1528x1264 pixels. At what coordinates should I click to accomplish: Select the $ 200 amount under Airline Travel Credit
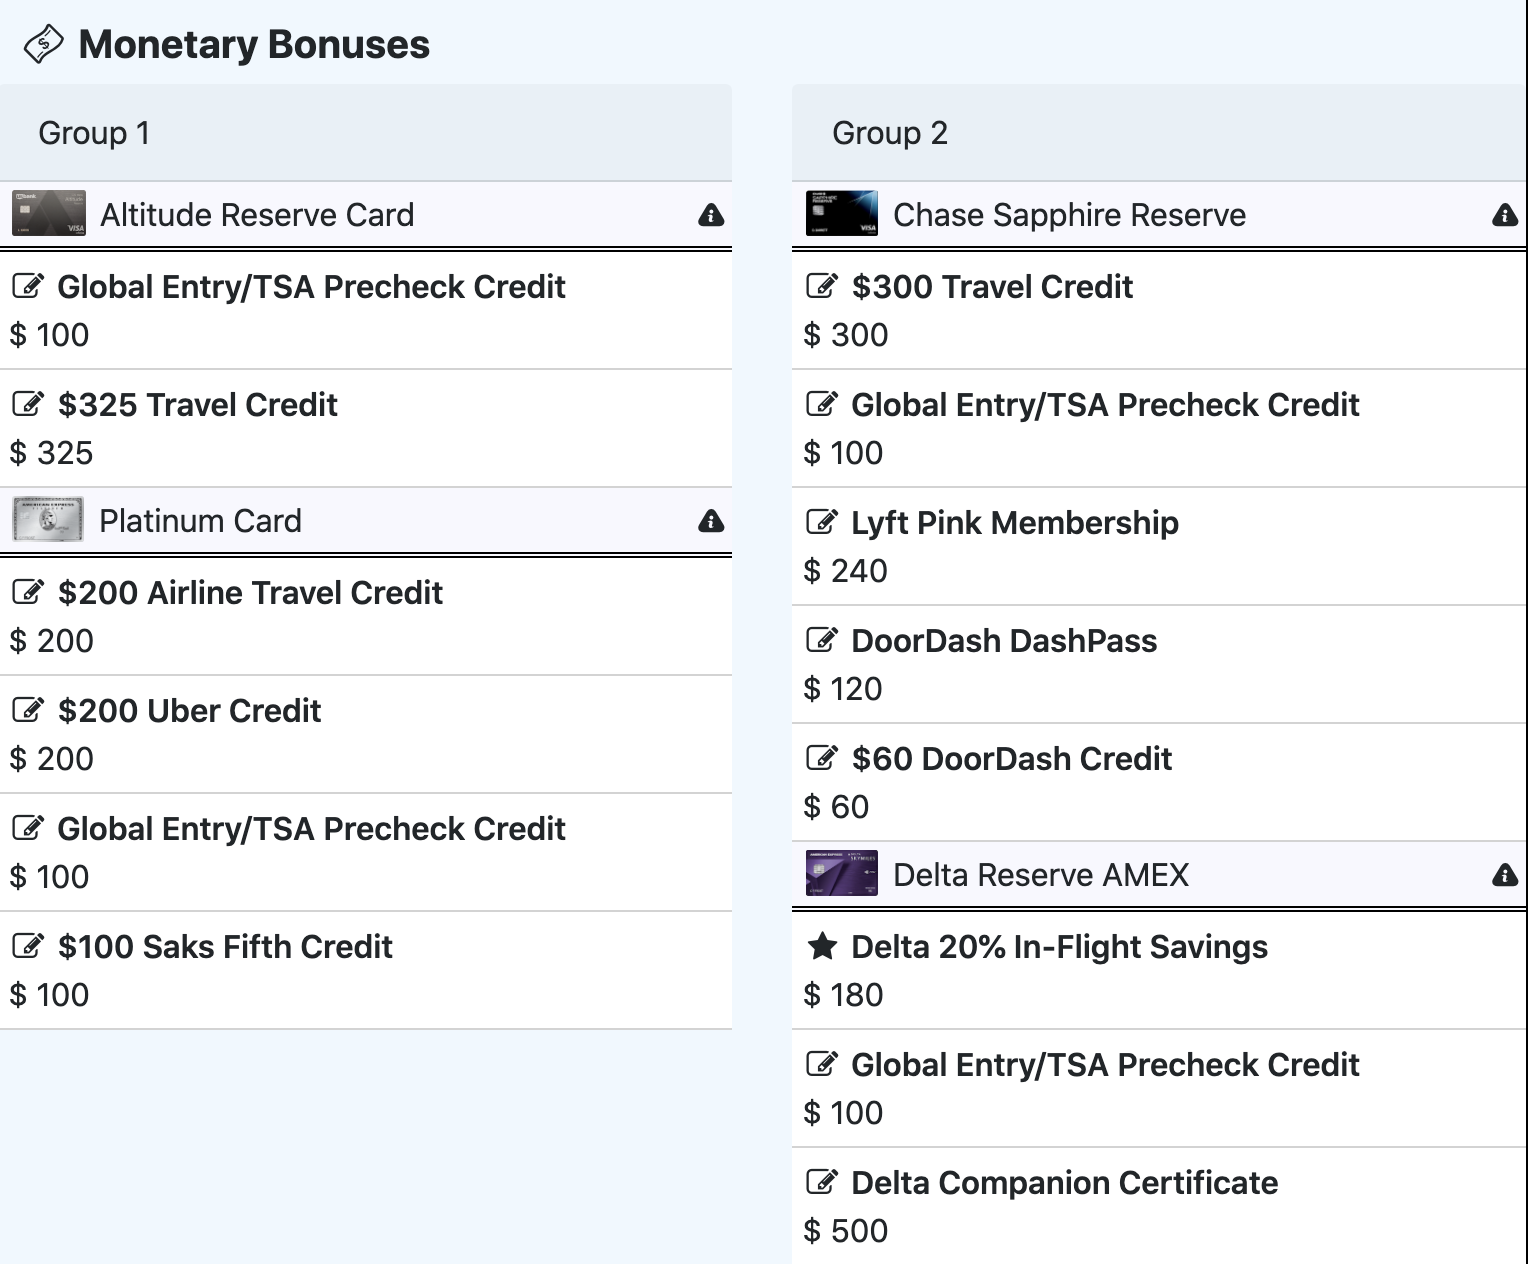[x=51, y=641]
